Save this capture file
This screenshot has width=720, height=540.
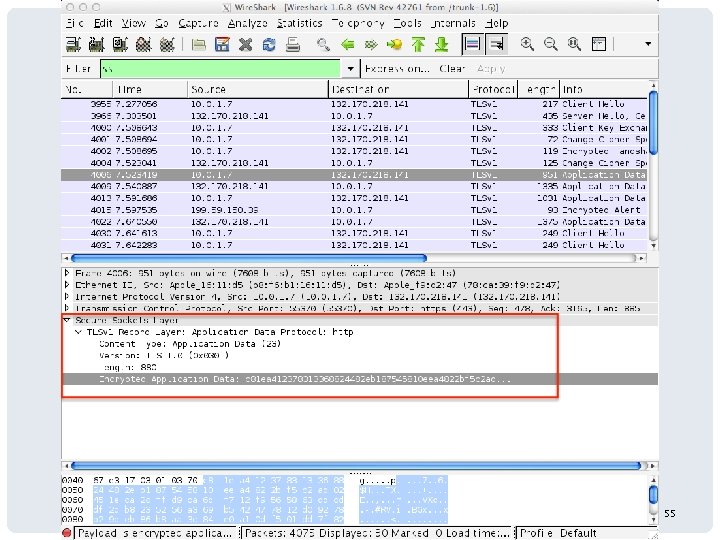222,45
